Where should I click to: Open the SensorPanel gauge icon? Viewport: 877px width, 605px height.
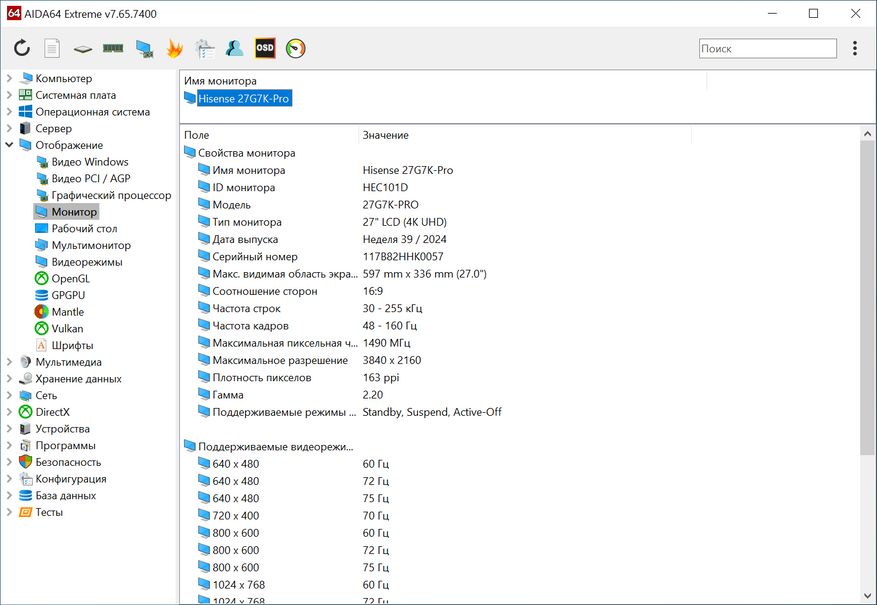[x=295, y=49]
